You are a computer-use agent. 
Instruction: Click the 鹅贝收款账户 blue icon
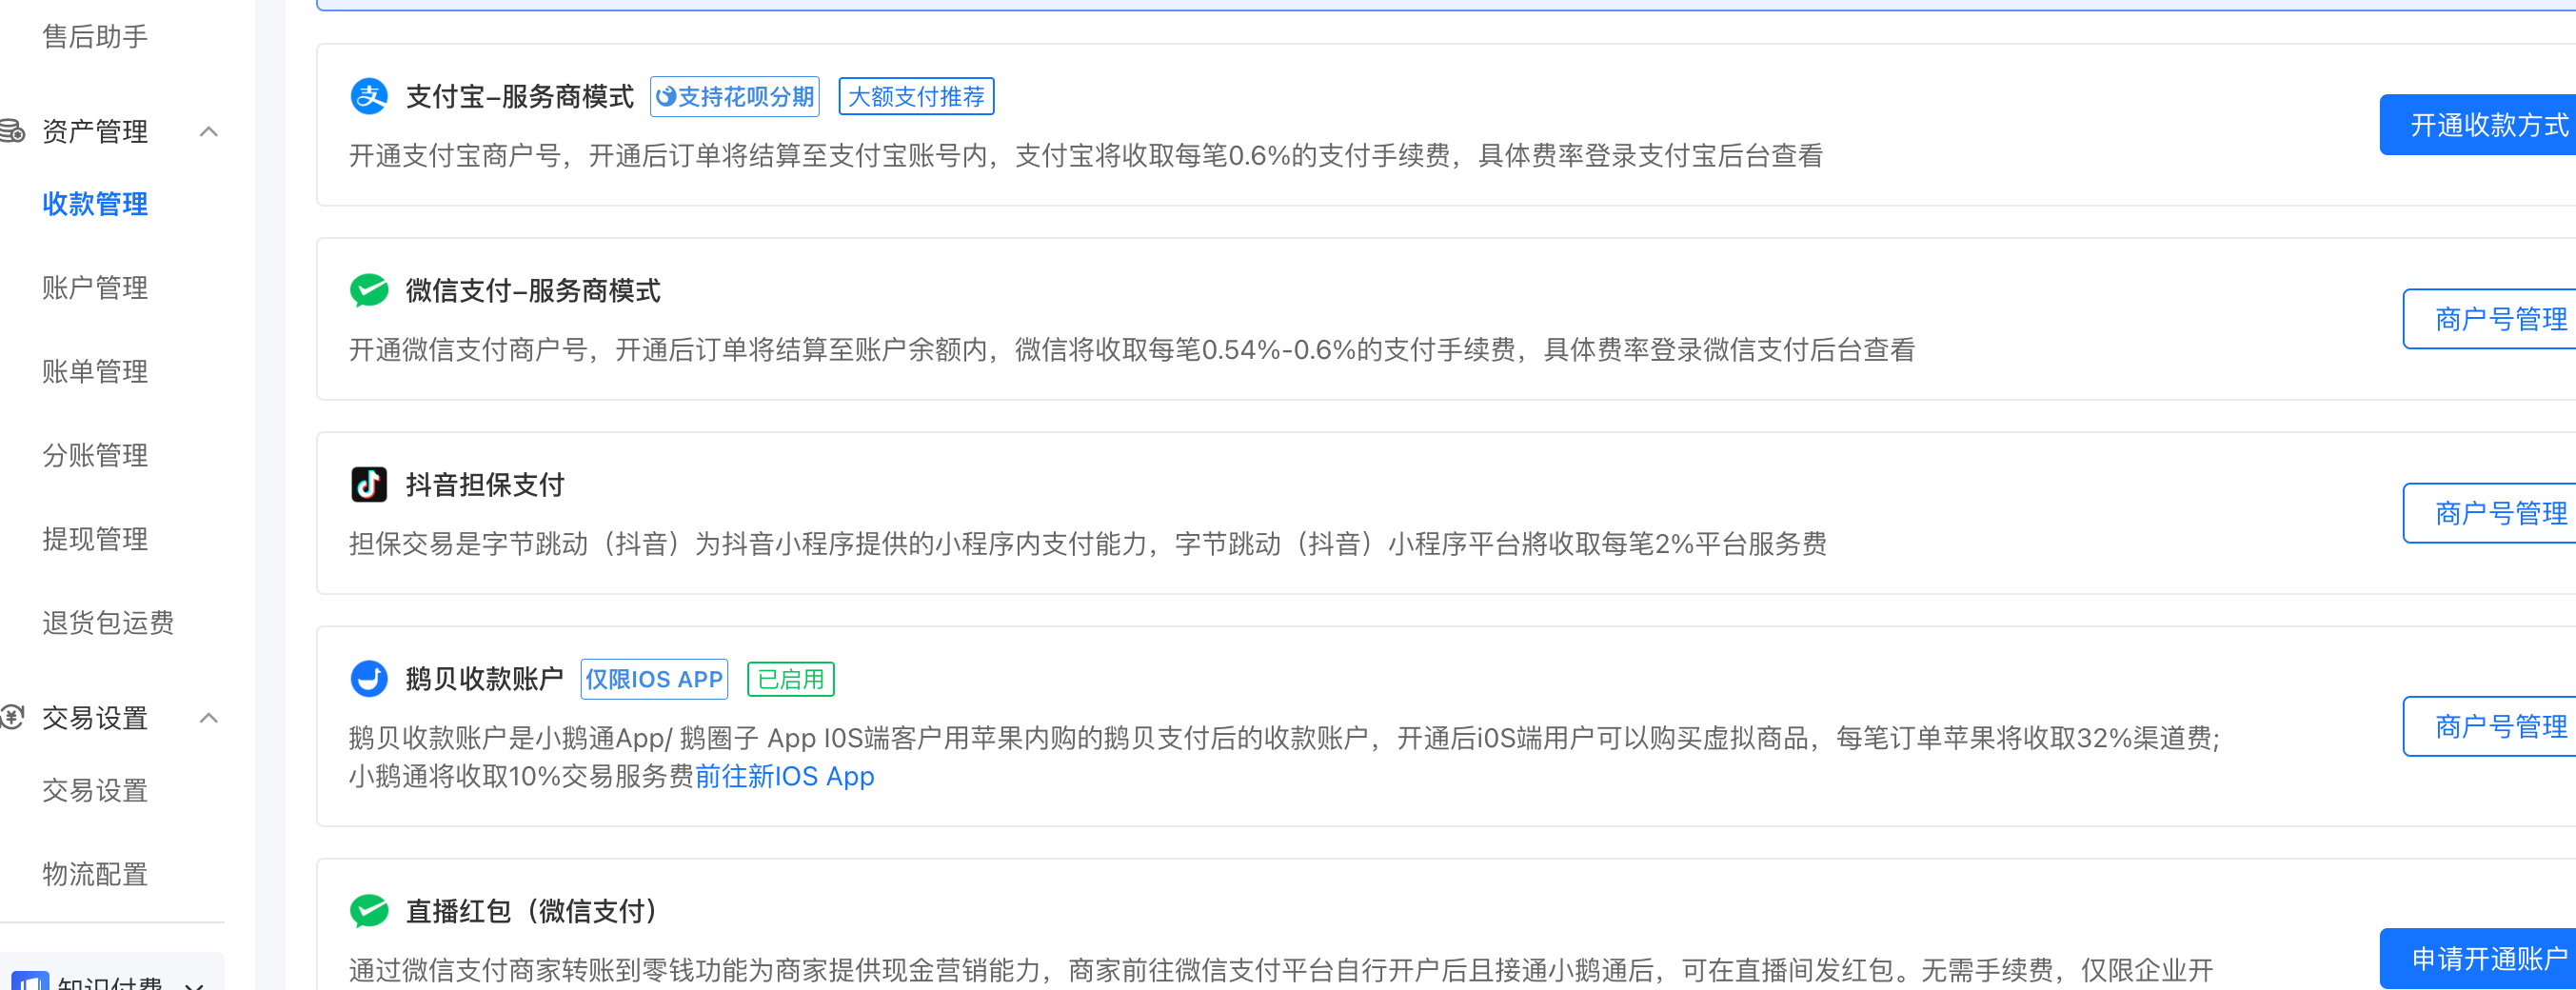coord(369,678)
